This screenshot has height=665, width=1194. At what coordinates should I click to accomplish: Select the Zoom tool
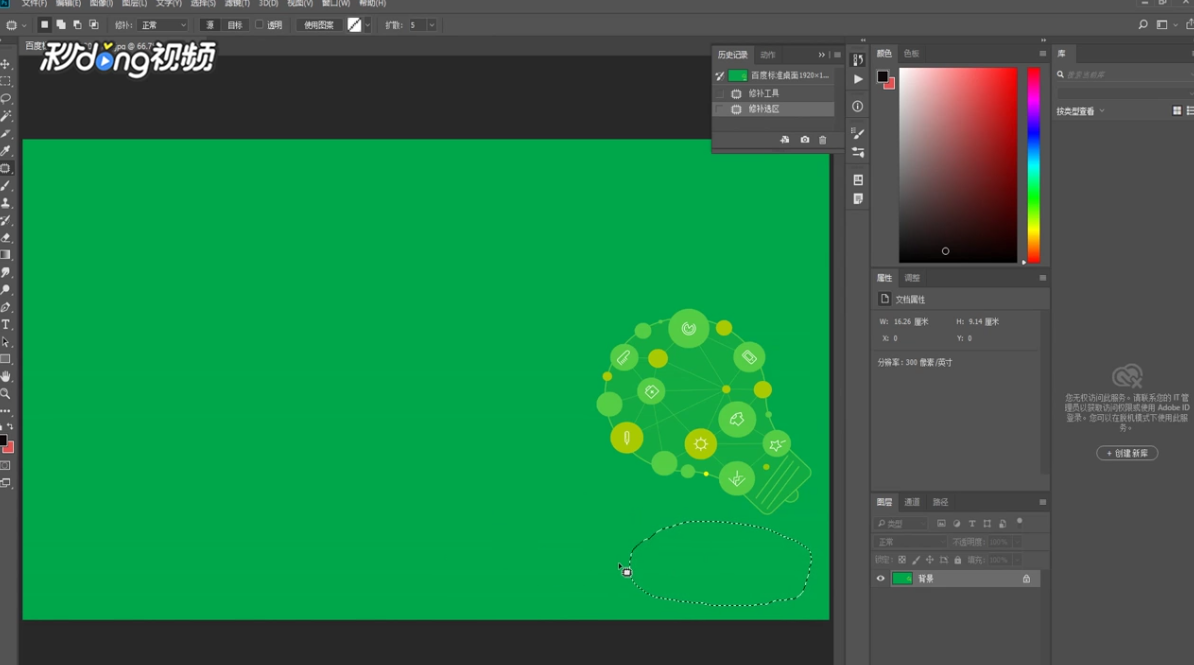pos(6,394)
